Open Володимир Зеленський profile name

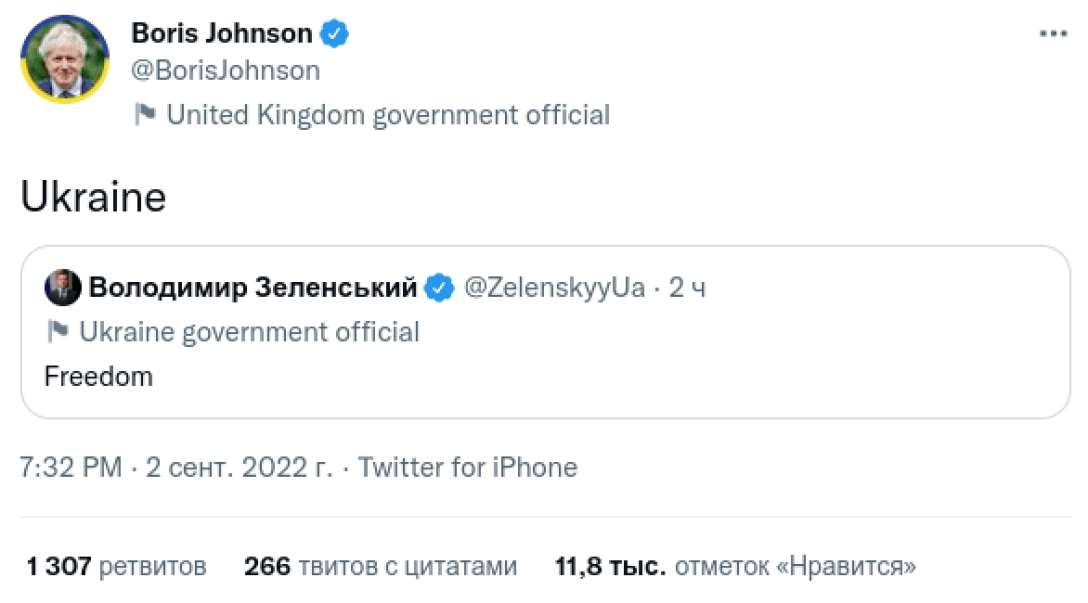[253, 286]
